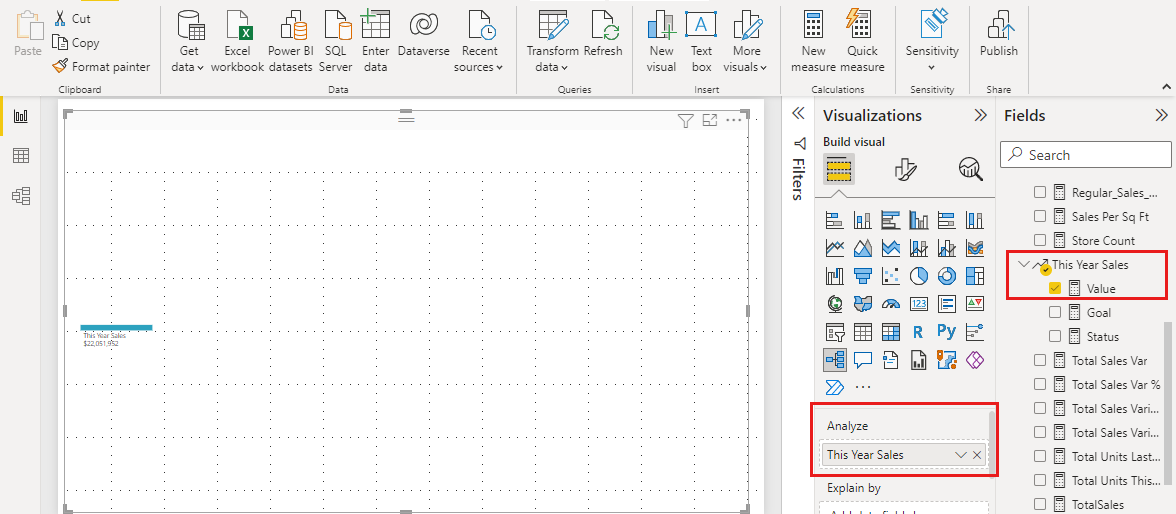Expand the Filters pane
1176x514 pixels.
pyautogui.click(x=799, y=113)
